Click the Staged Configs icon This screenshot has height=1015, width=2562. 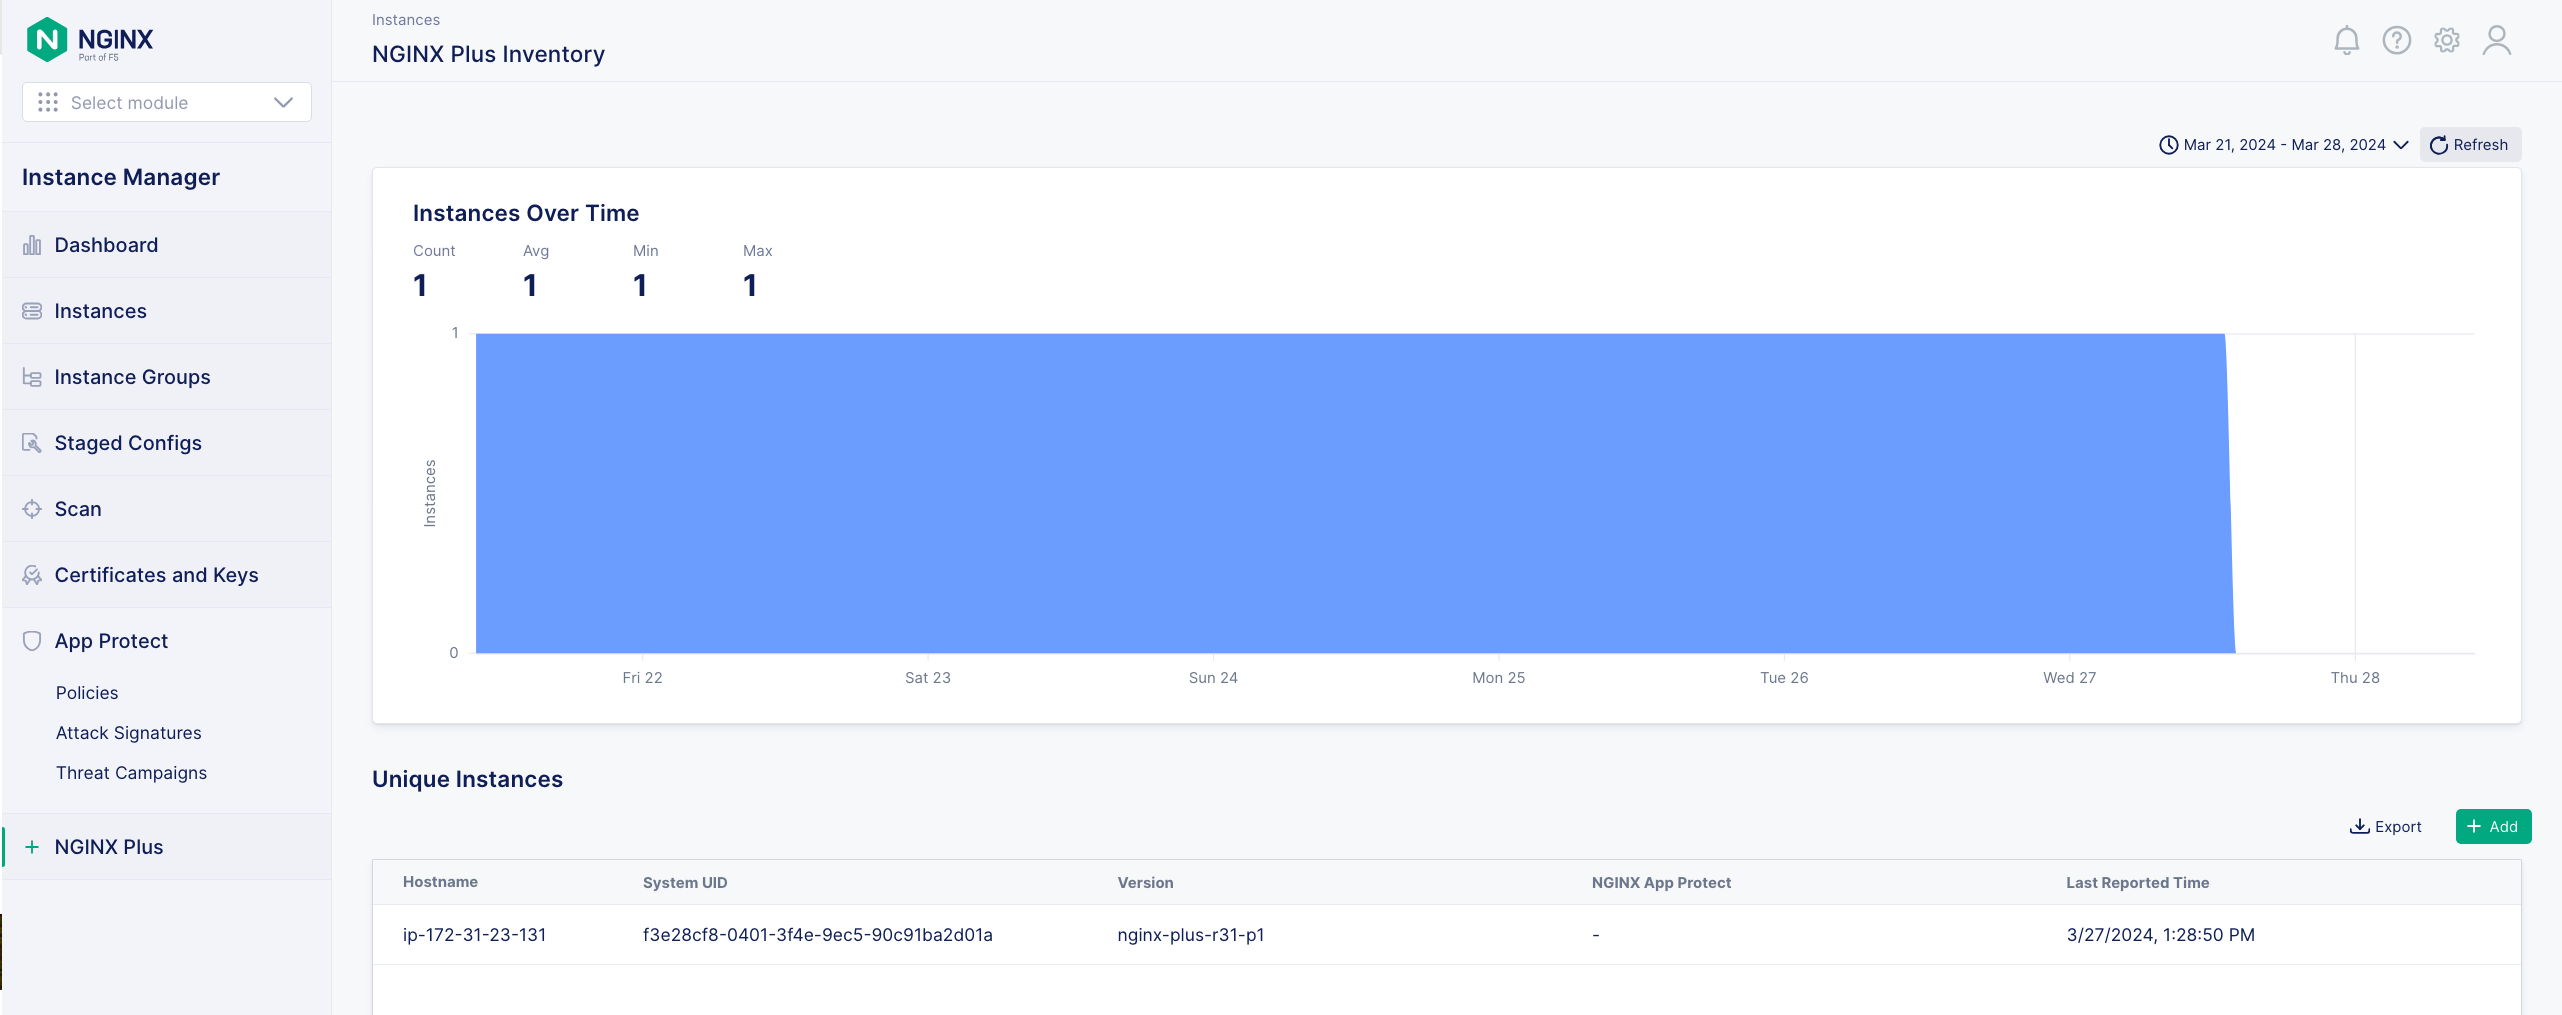pos(32,443)
